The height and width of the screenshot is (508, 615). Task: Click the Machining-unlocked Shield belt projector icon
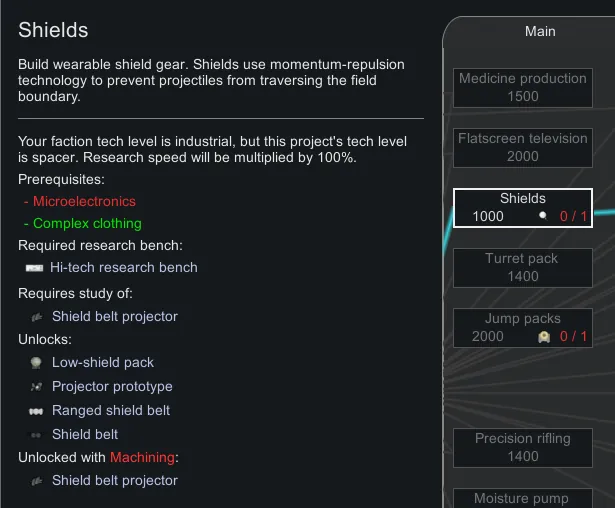[36, 481]
